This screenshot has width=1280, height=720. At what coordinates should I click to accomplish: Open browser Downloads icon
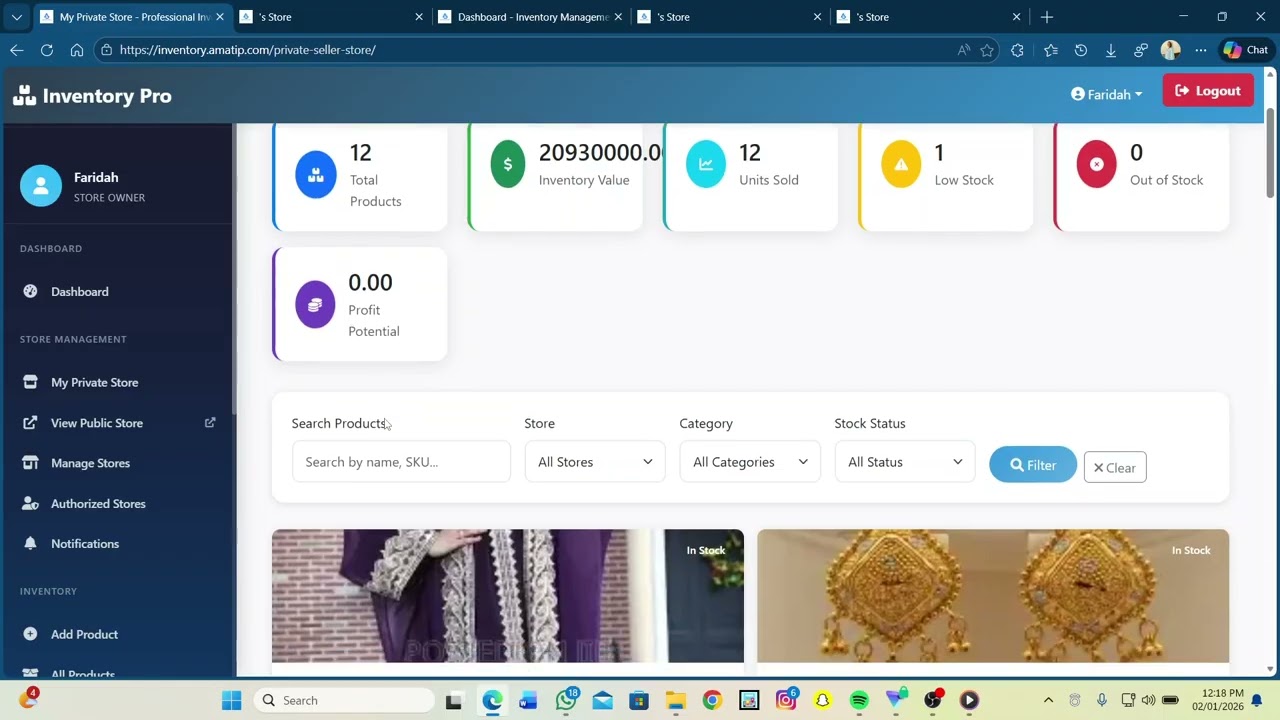click(x=1111, y=50)
